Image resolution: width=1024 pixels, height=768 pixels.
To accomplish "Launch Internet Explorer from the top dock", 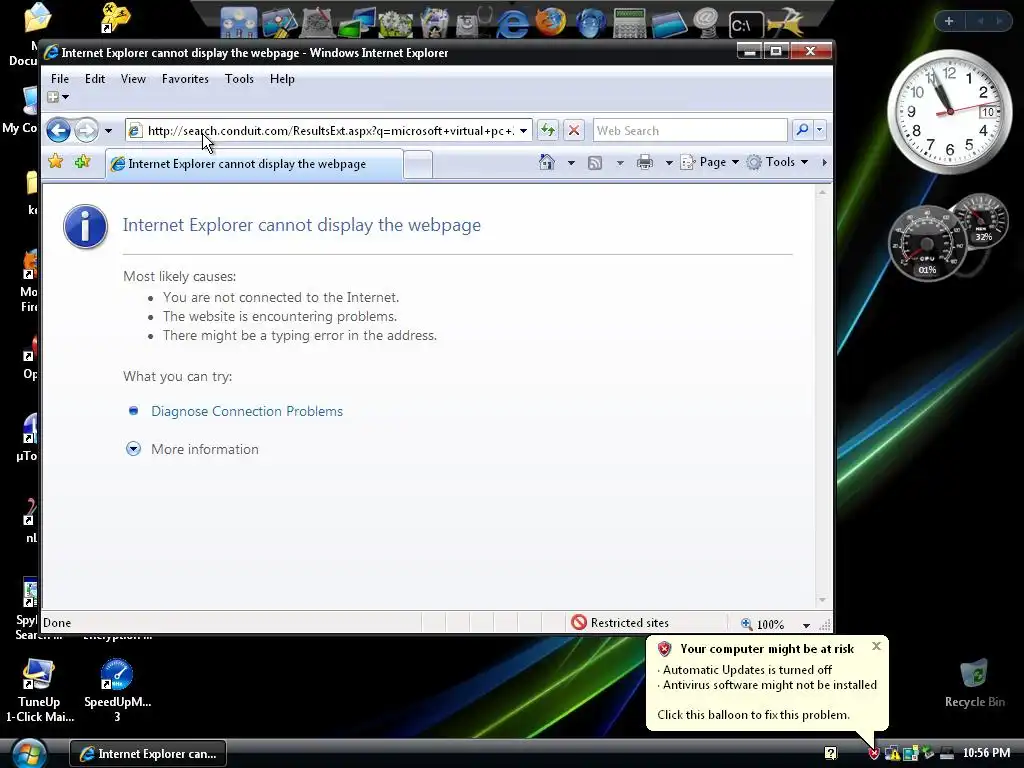I will [x=513, y=24].
